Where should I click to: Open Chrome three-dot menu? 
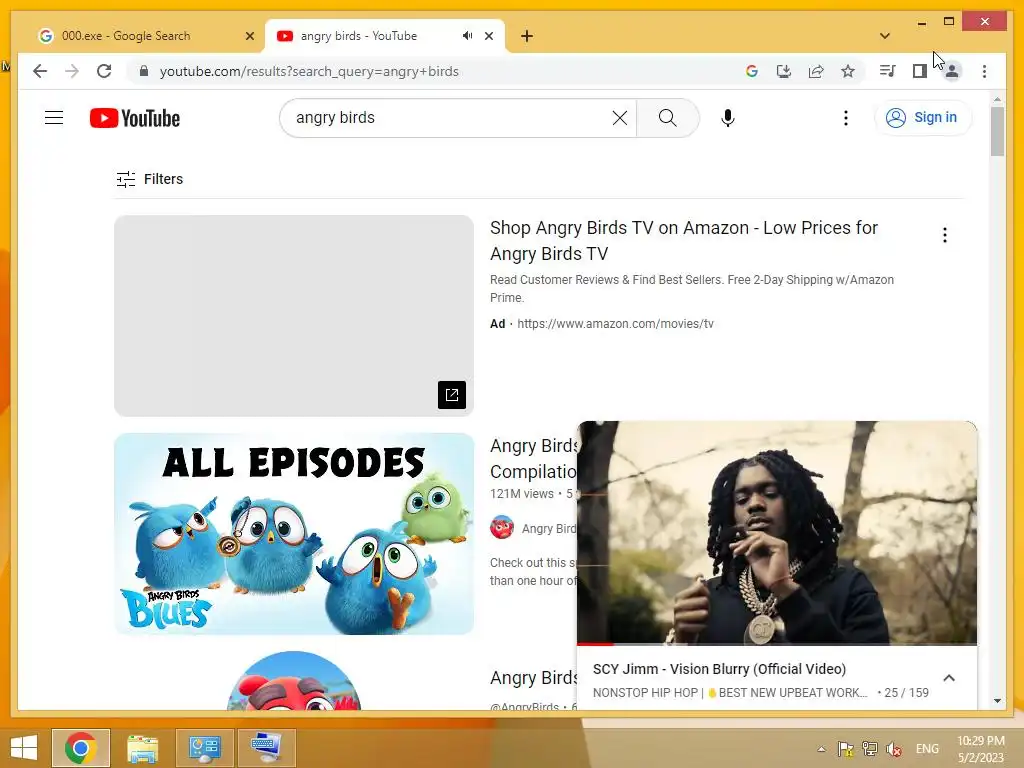coord(984,71)
